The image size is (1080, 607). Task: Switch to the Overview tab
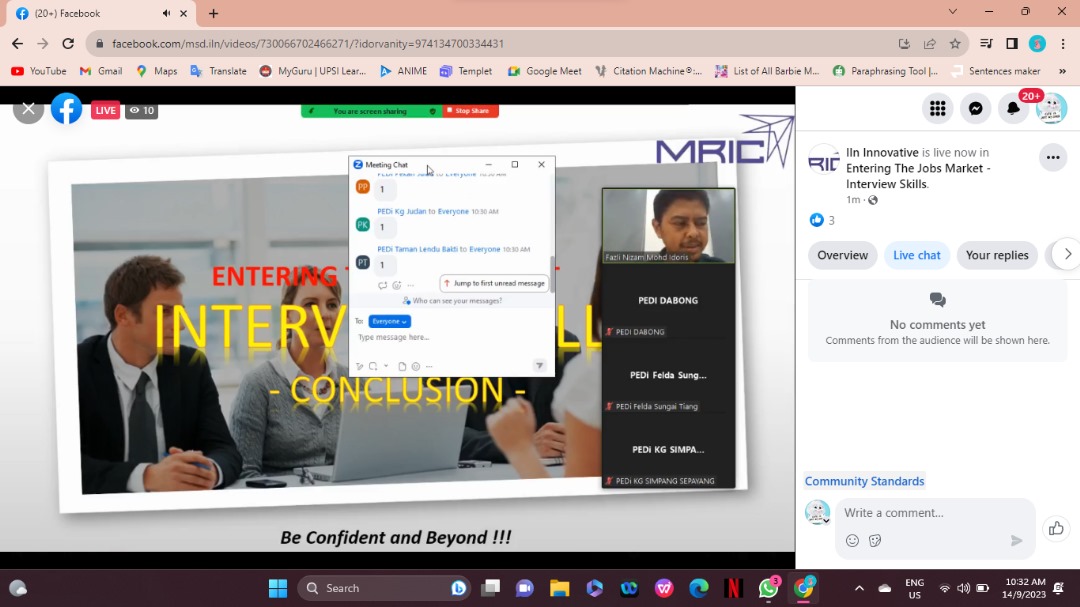[842, 255]
